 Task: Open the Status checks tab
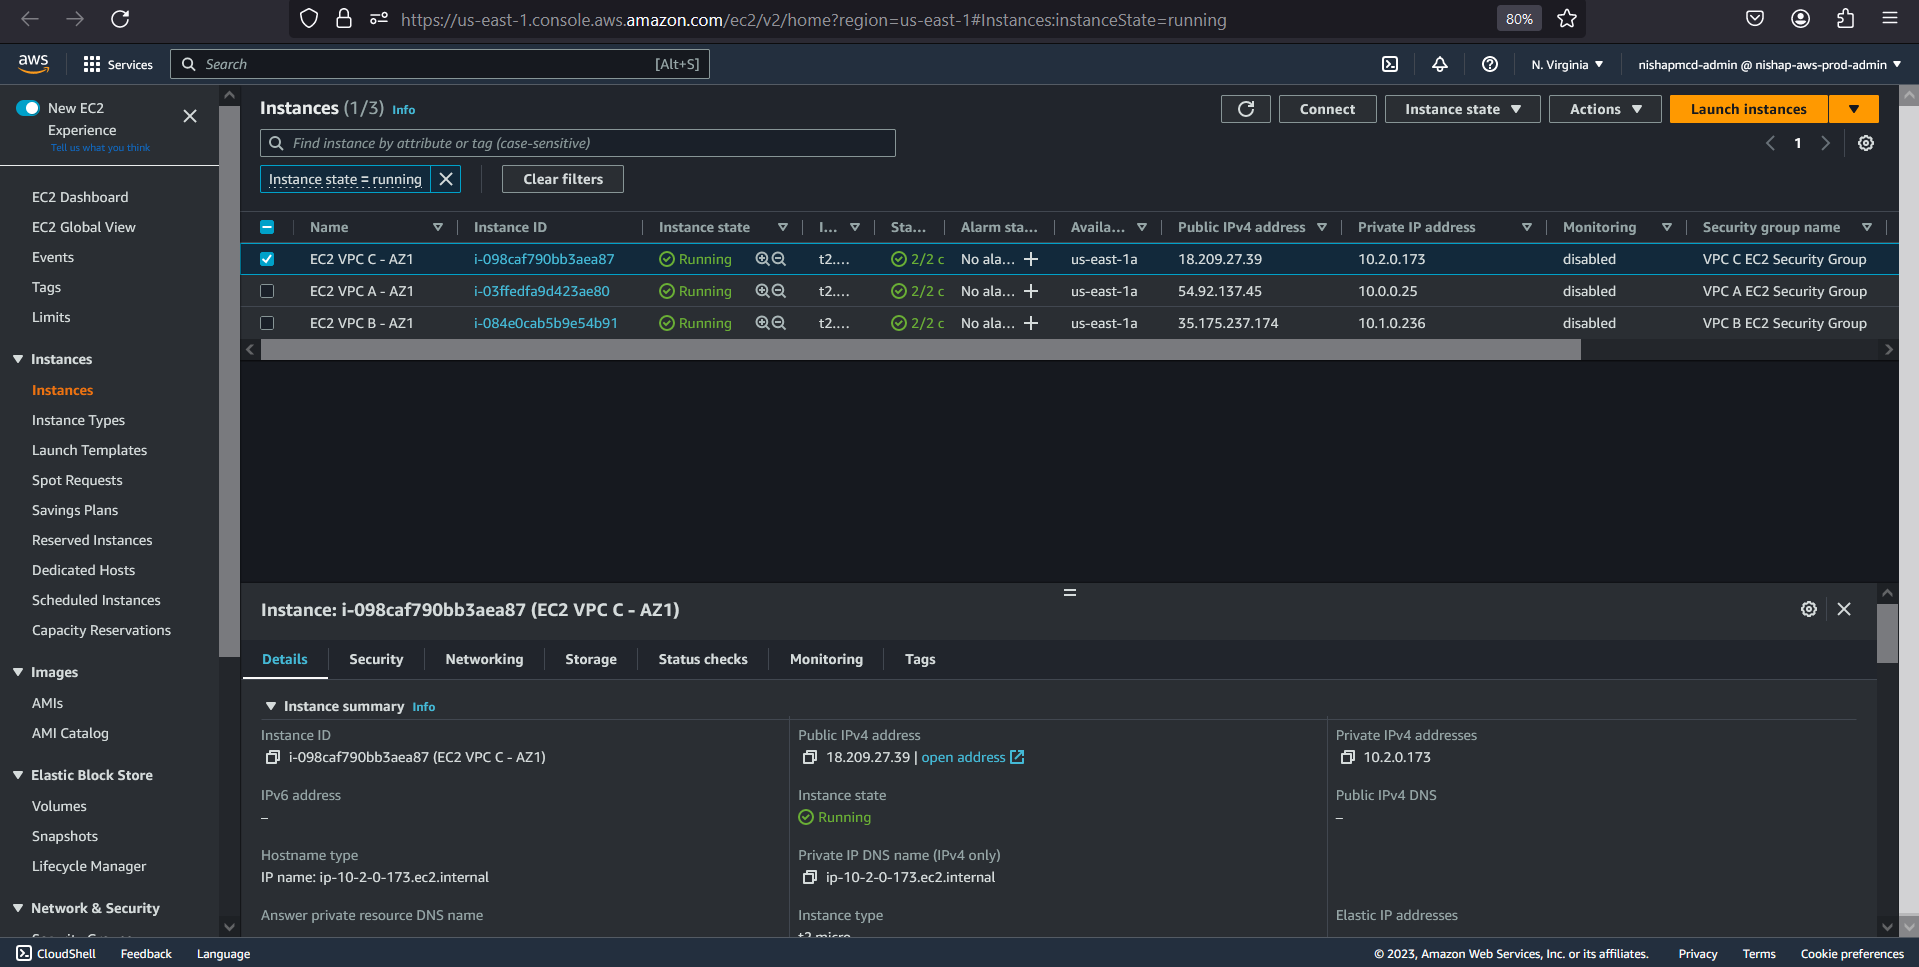tap(702, 659)
